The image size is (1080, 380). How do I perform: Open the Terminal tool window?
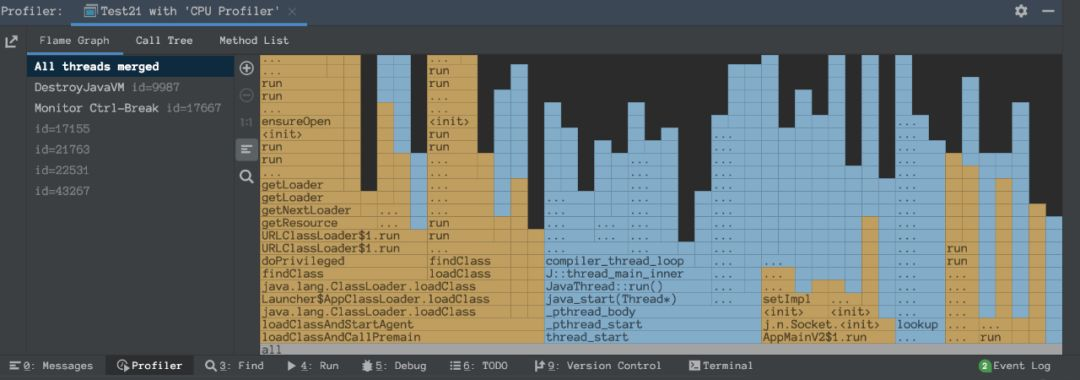tap(720, 366)
